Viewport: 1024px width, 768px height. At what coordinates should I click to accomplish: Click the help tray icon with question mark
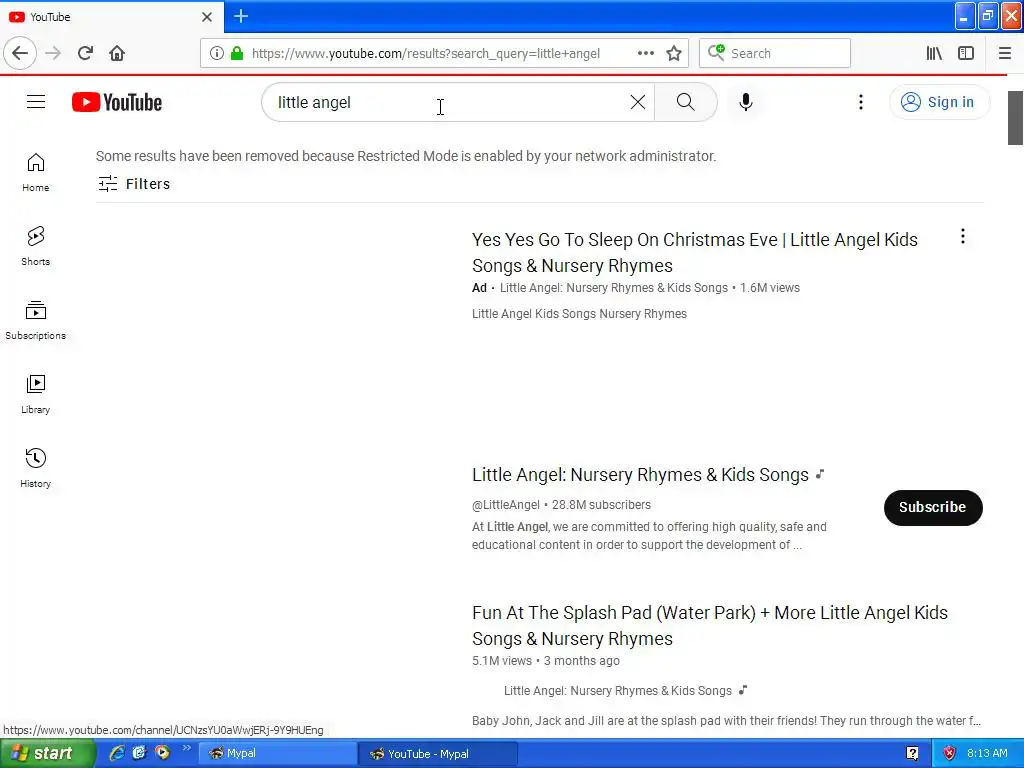912,753
